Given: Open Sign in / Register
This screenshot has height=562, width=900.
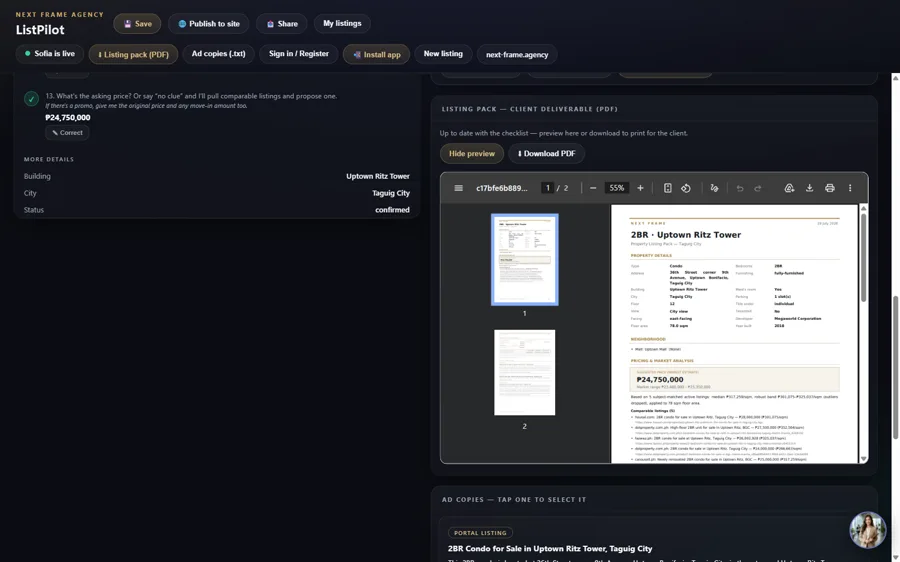Looking at the screenshot, I should tap(298, 53).
